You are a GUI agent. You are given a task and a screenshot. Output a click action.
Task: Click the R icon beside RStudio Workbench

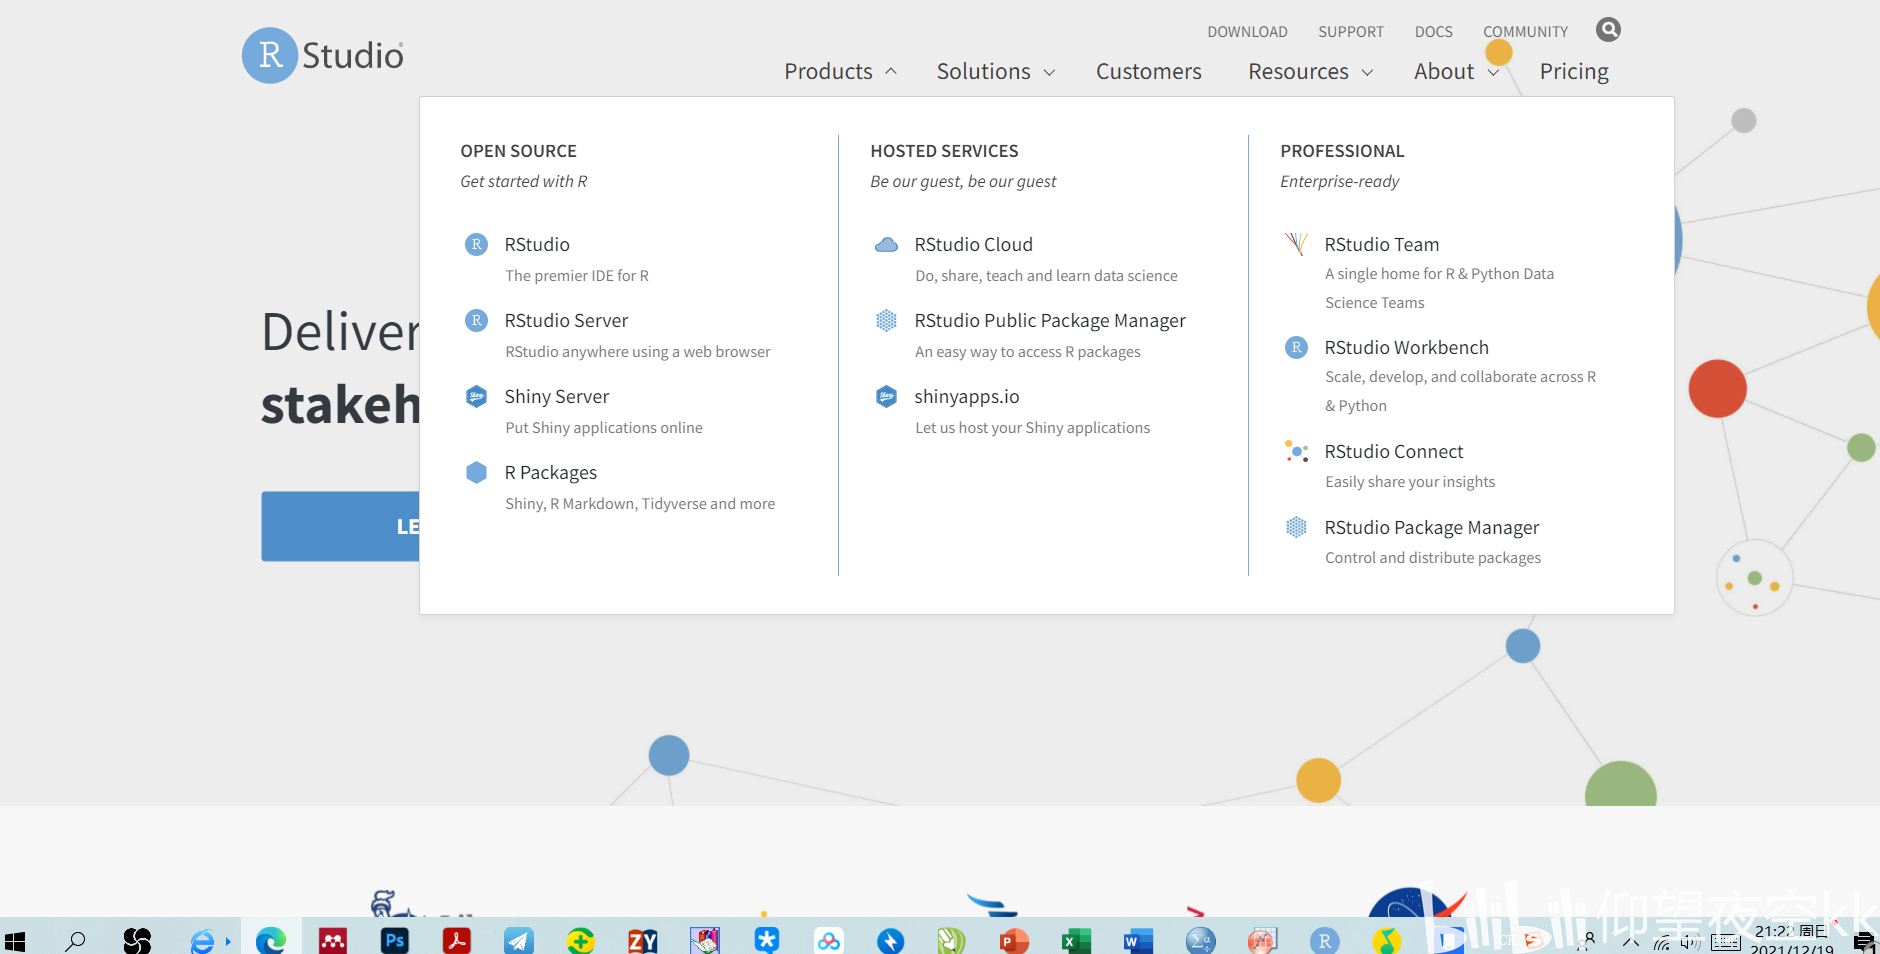pos(1297,347)
